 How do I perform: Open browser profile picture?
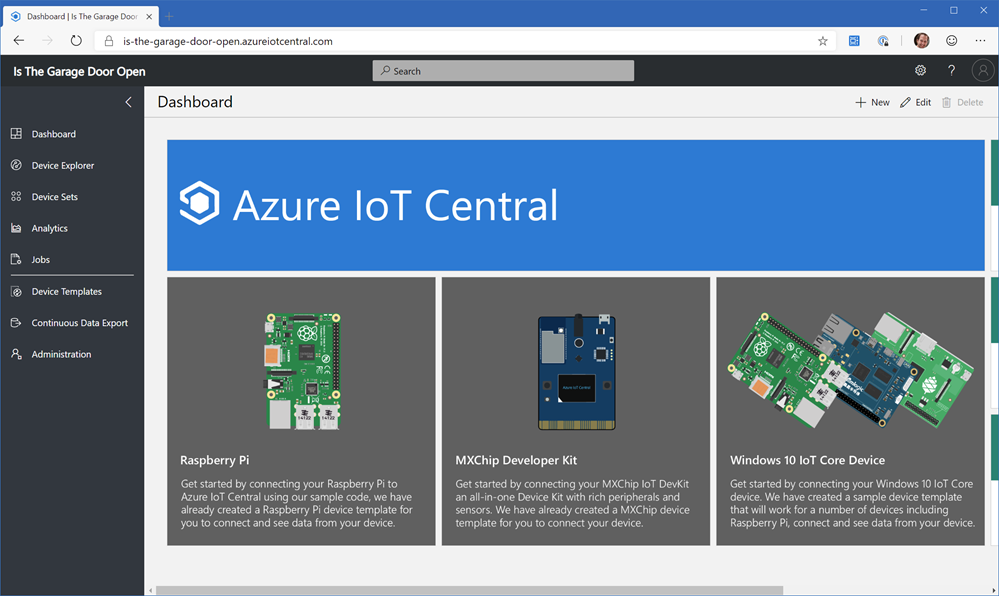coord(921,41)
